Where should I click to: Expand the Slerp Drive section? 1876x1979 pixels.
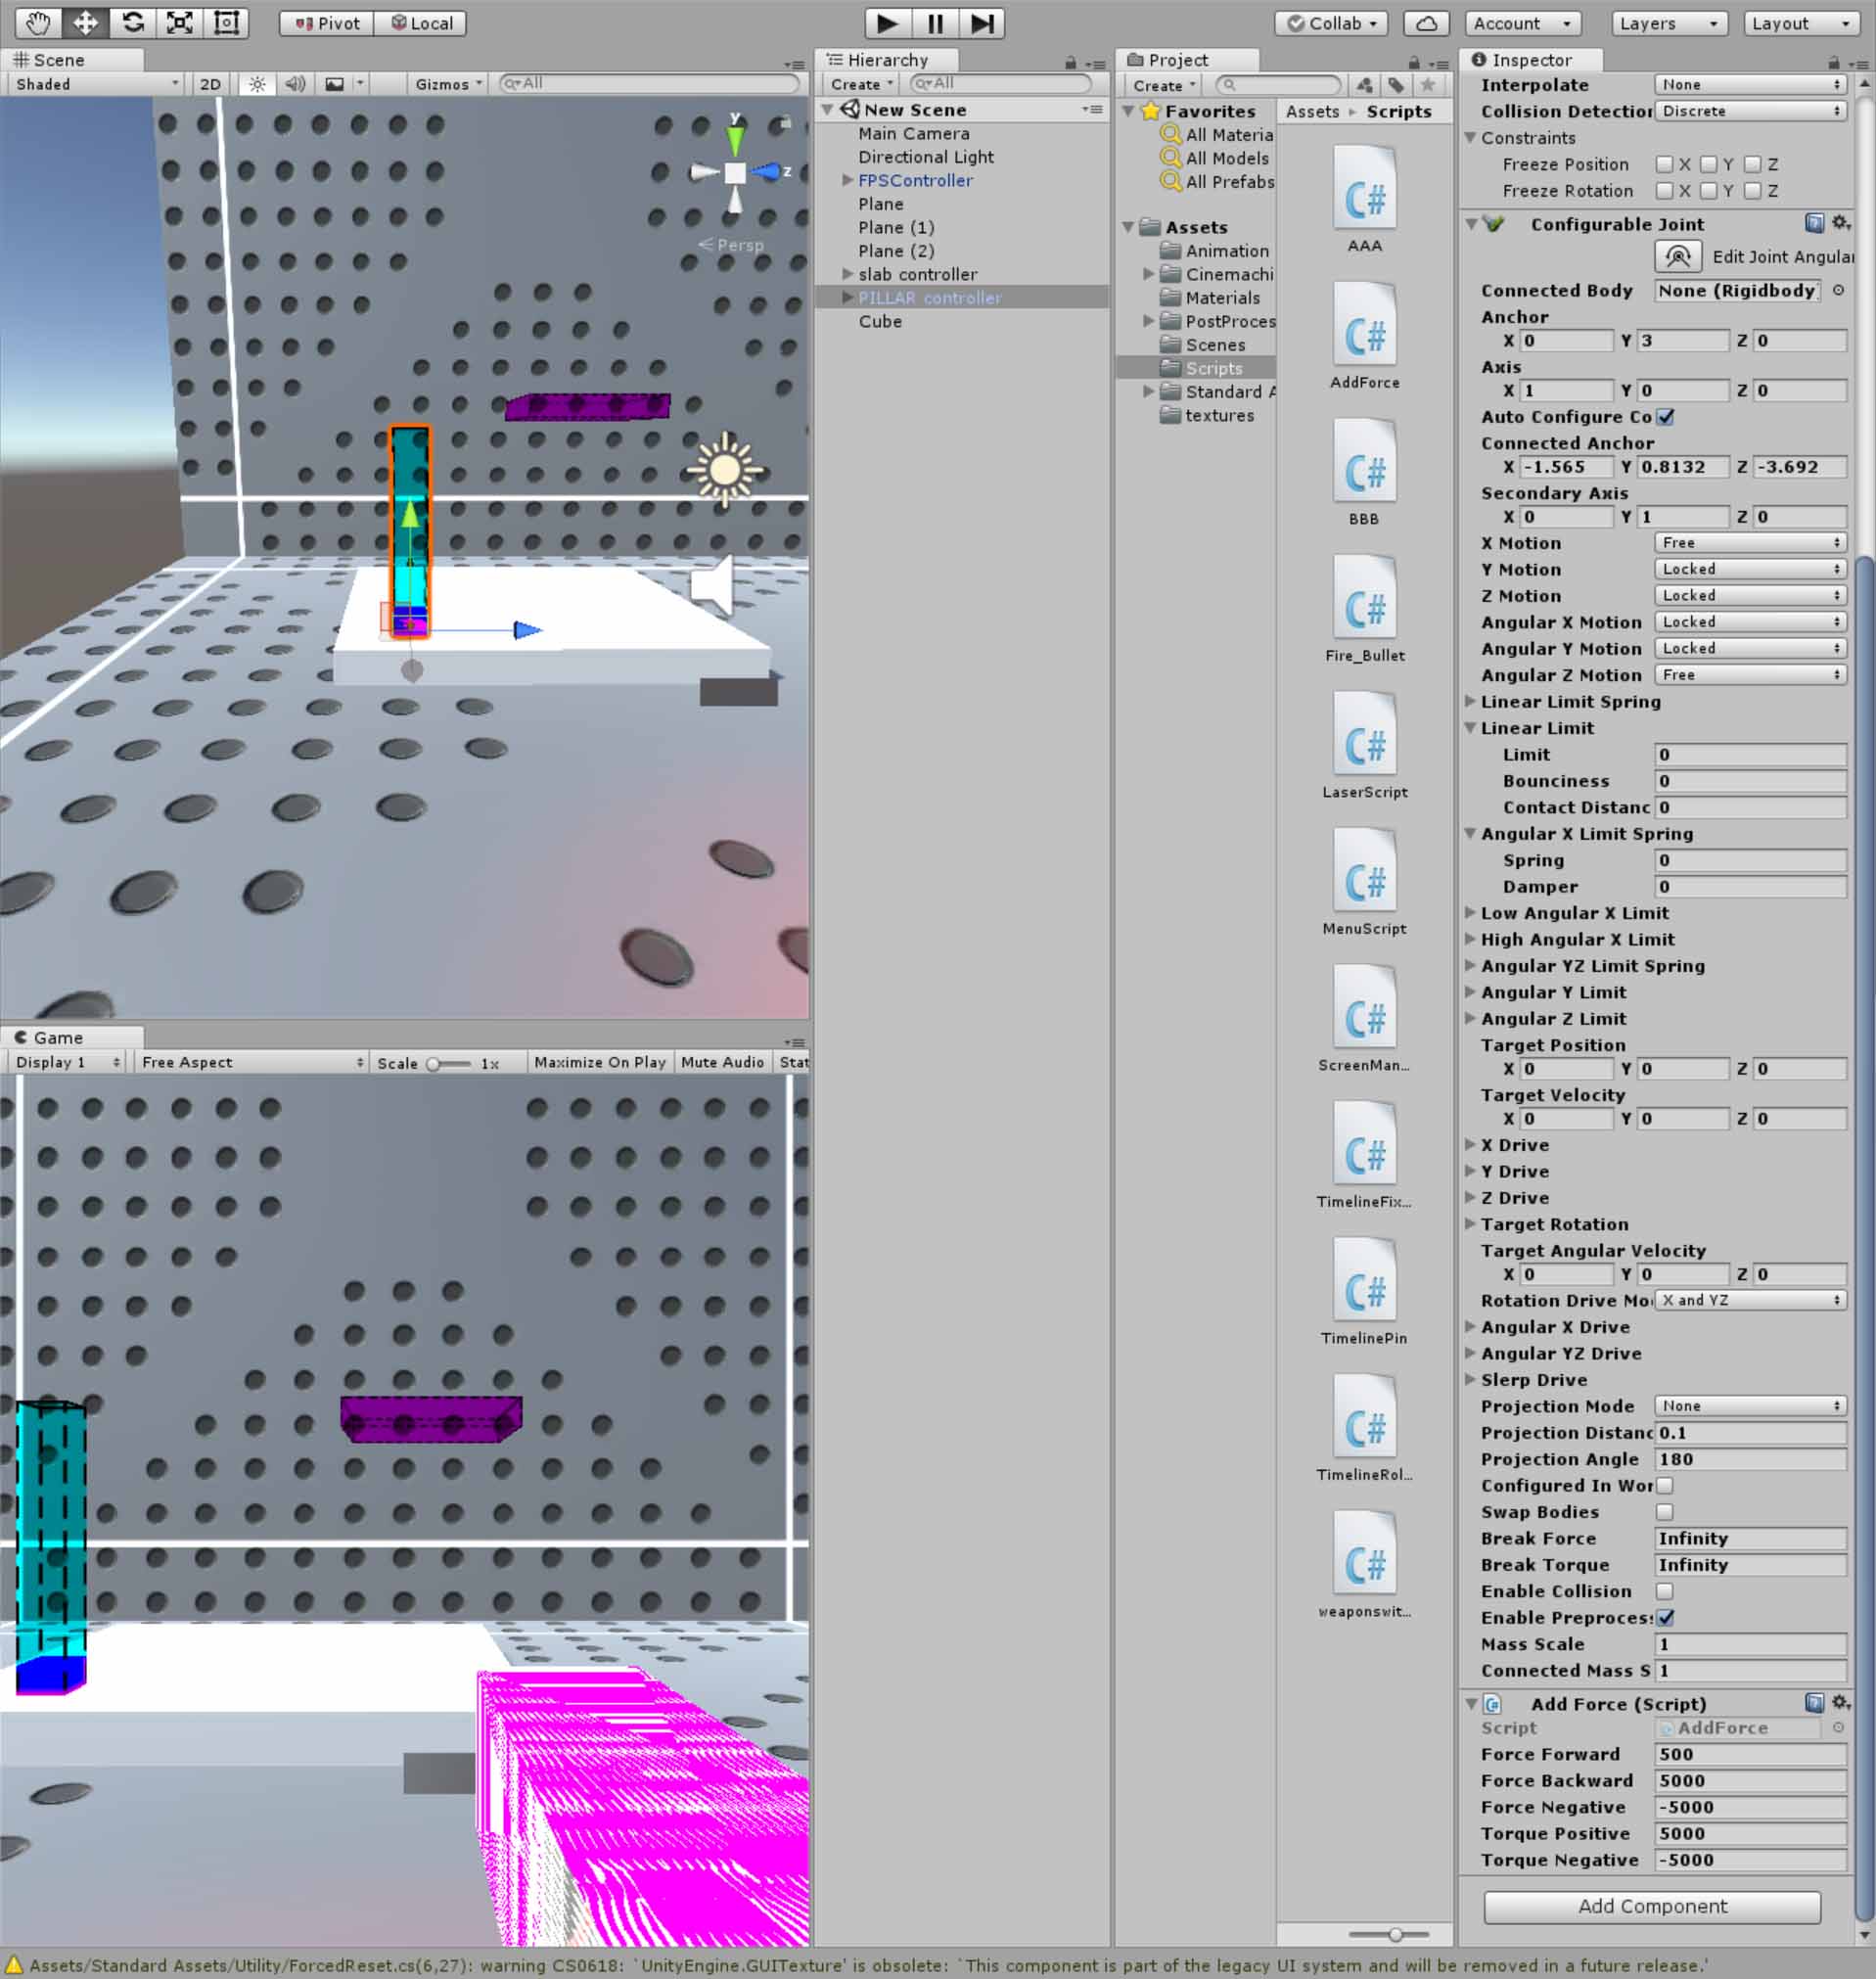[1471, 1379]
